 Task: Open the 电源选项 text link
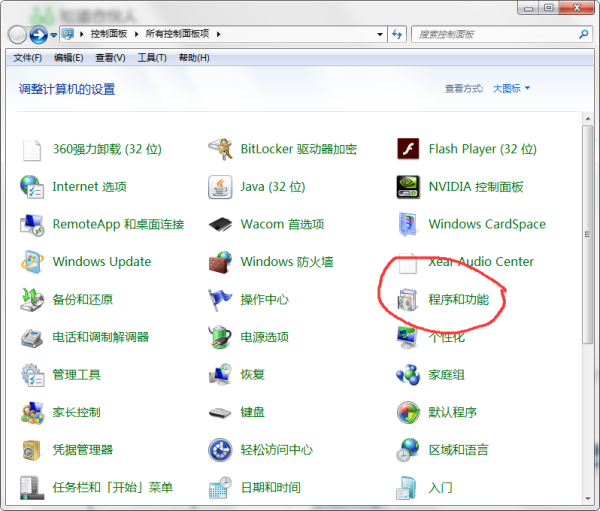[264, 337]
